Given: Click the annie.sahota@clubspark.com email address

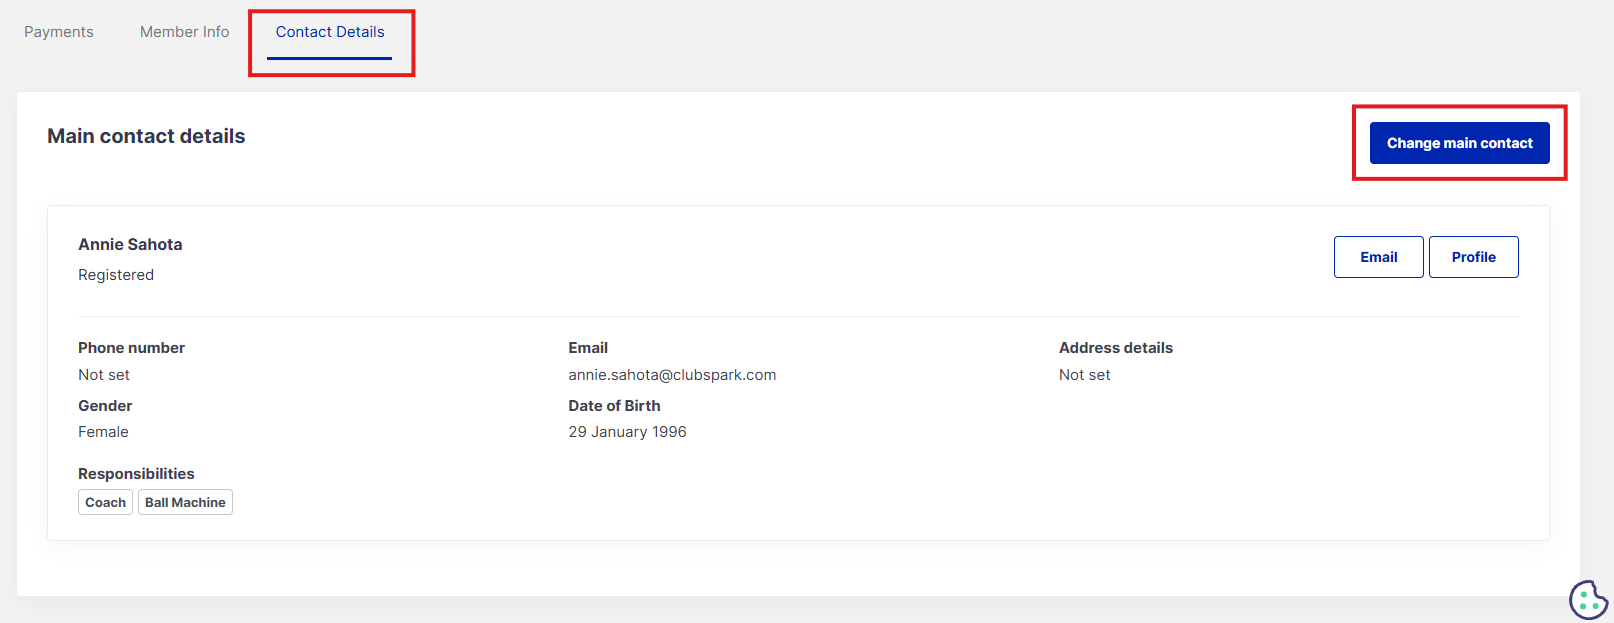Looking at the screenshot, I should (672, 375).
